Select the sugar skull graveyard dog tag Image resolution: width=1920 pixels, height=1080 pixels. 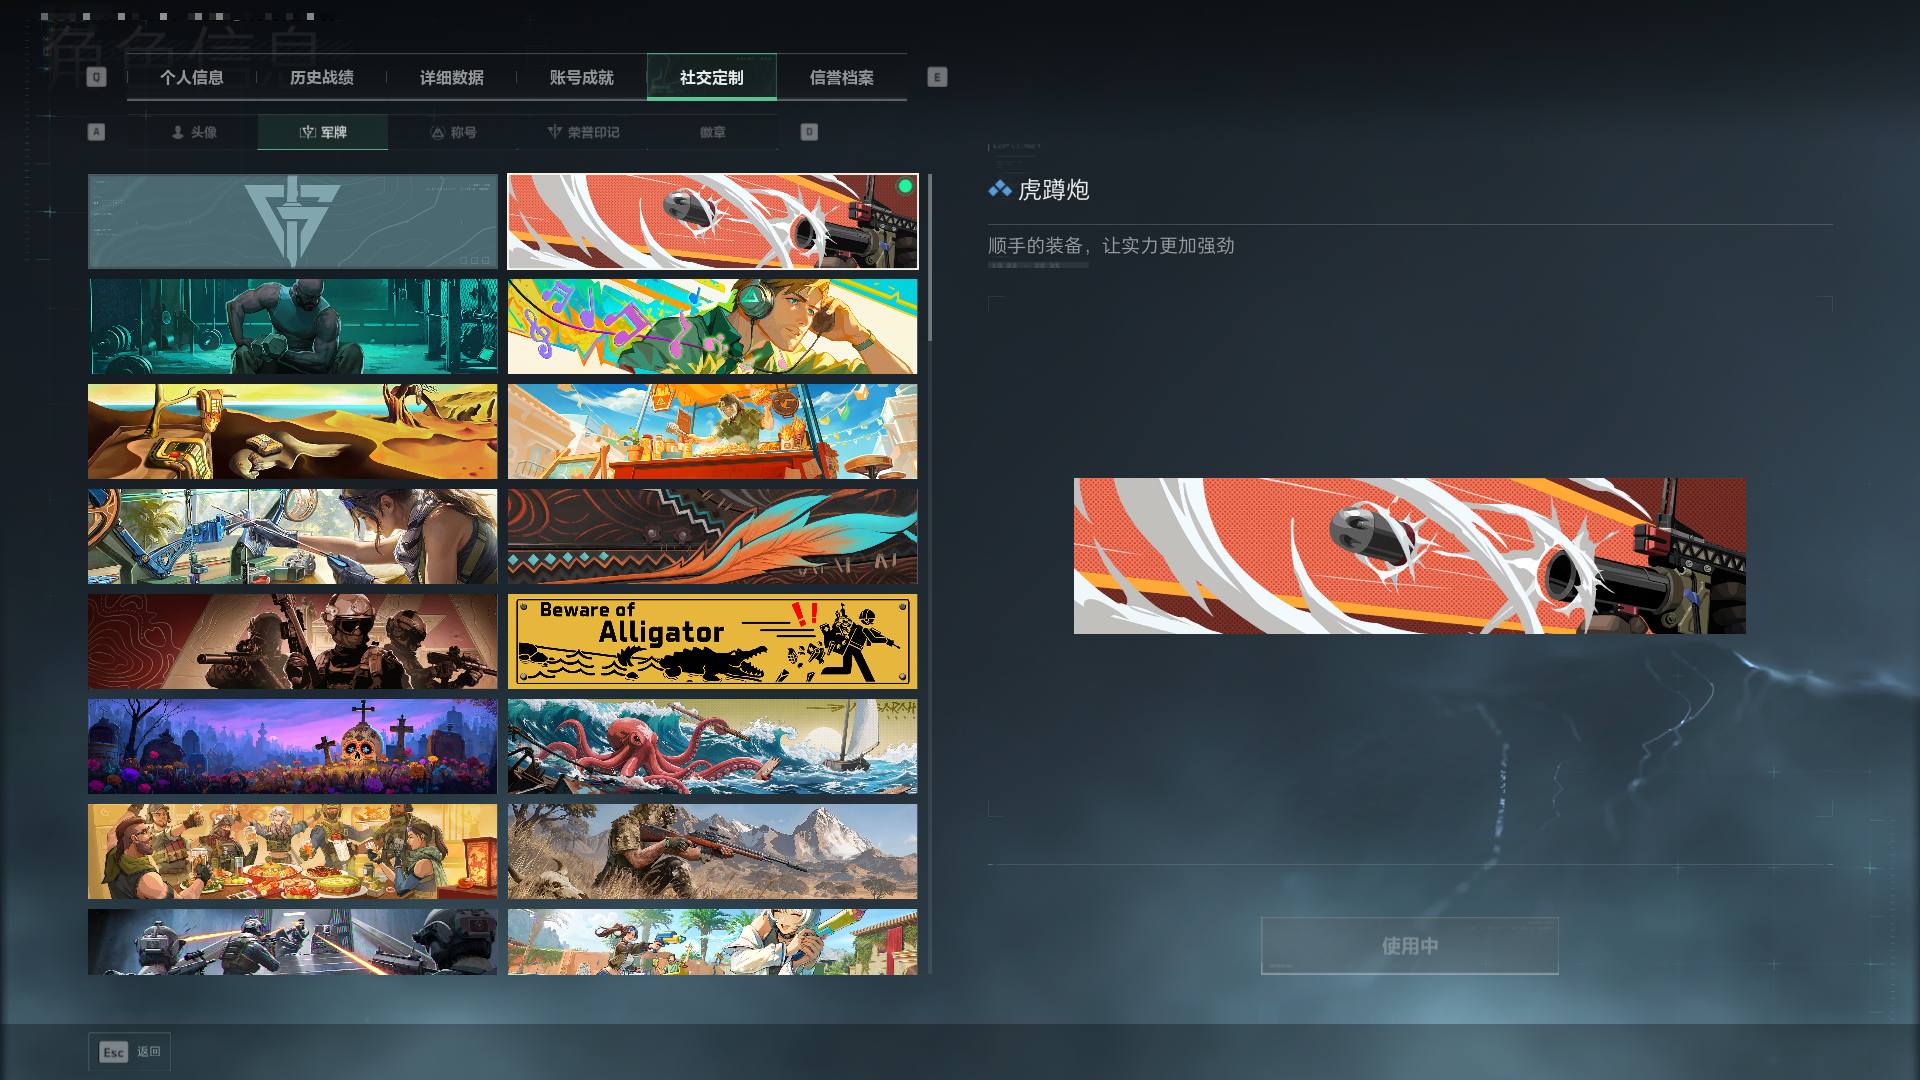click(292, 747)
